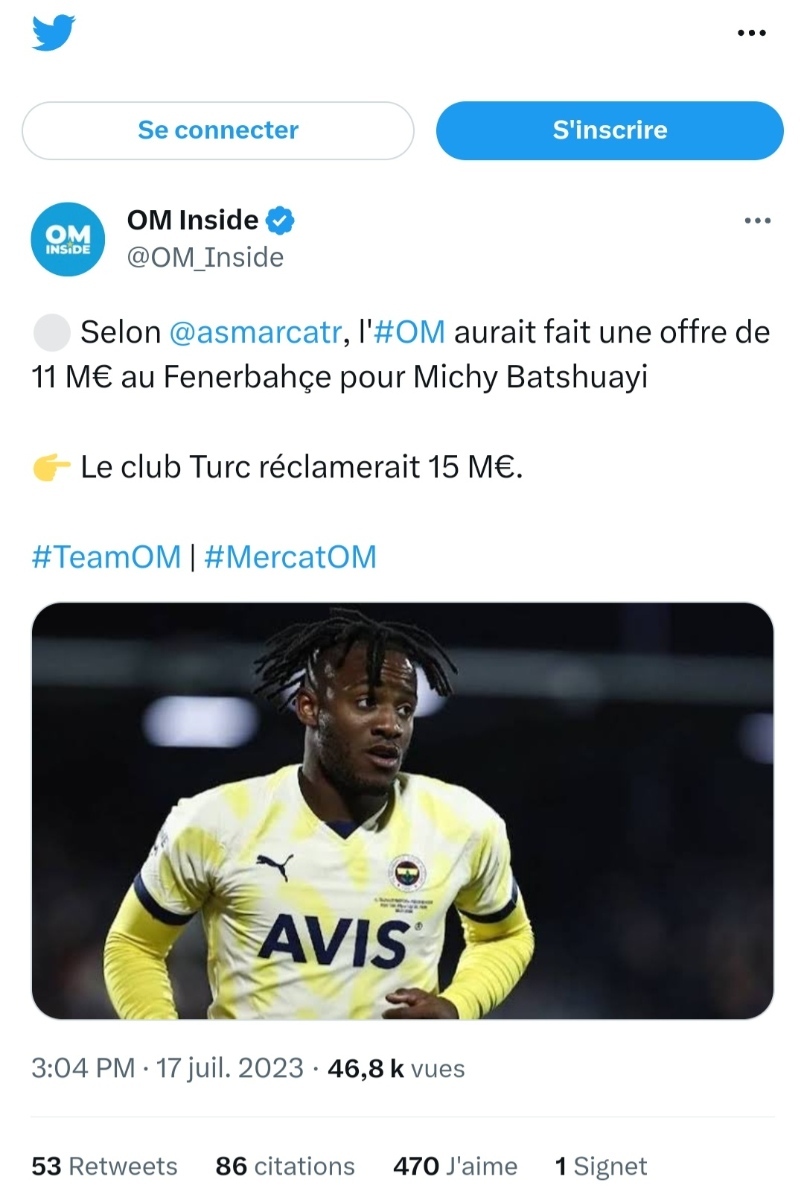Image resolution: width=804 pixels, height=1200 pixels.
Task: Expand the tweet's three-dot options menu
Action: click(x=757, y=221)
